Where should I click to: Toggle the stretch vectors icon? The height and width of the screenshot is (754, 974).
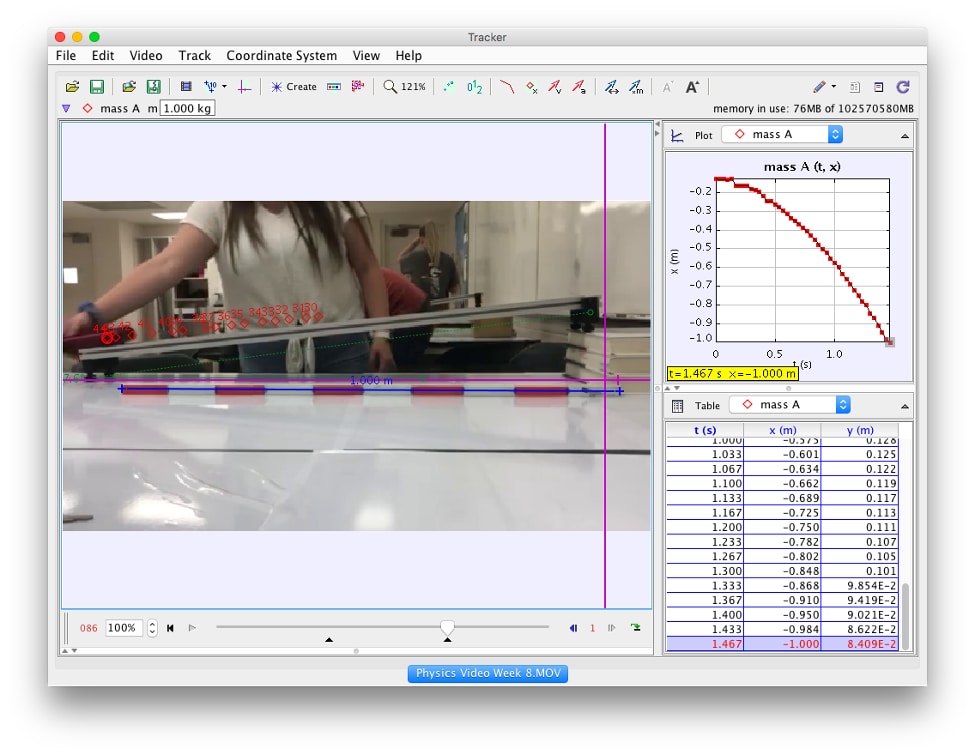click(612, 87)
